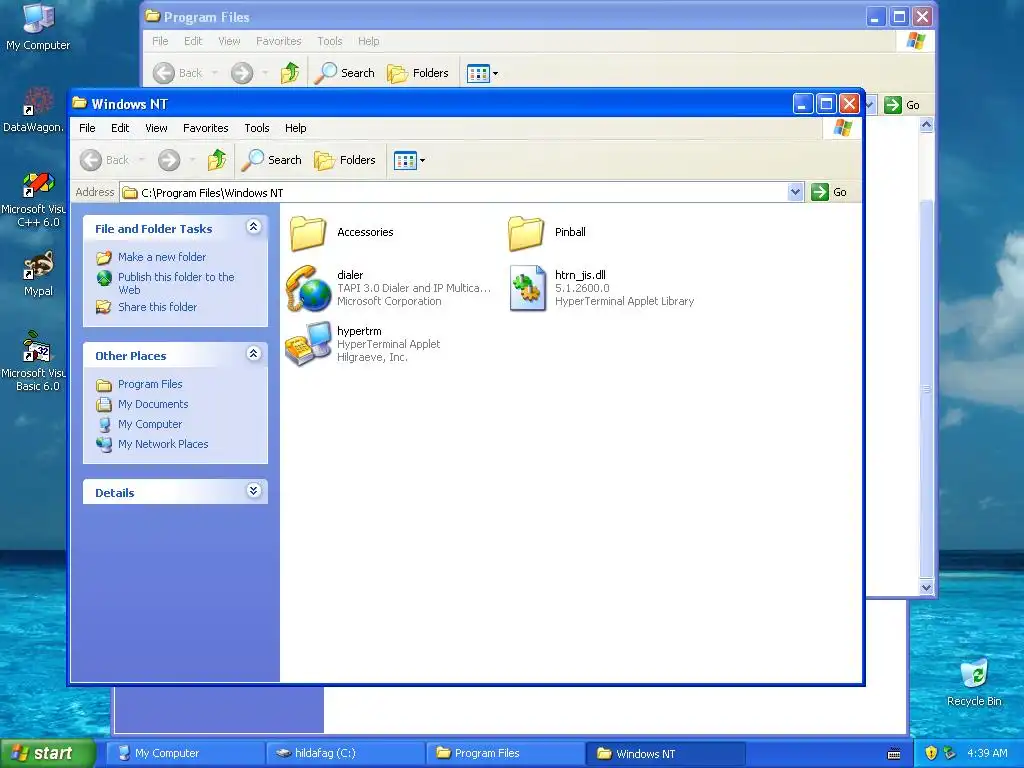Viewport: 1024px width, 768px height.
Task: Open the File menu in Windows NT window
Action: (87, 128)
